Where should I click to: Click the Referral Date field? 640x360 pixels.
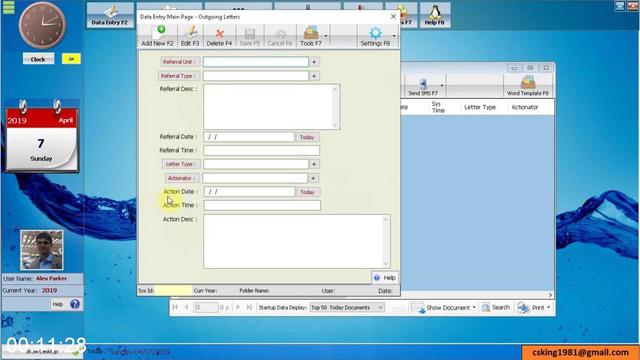pyautogui.click(x=249, y=137)
